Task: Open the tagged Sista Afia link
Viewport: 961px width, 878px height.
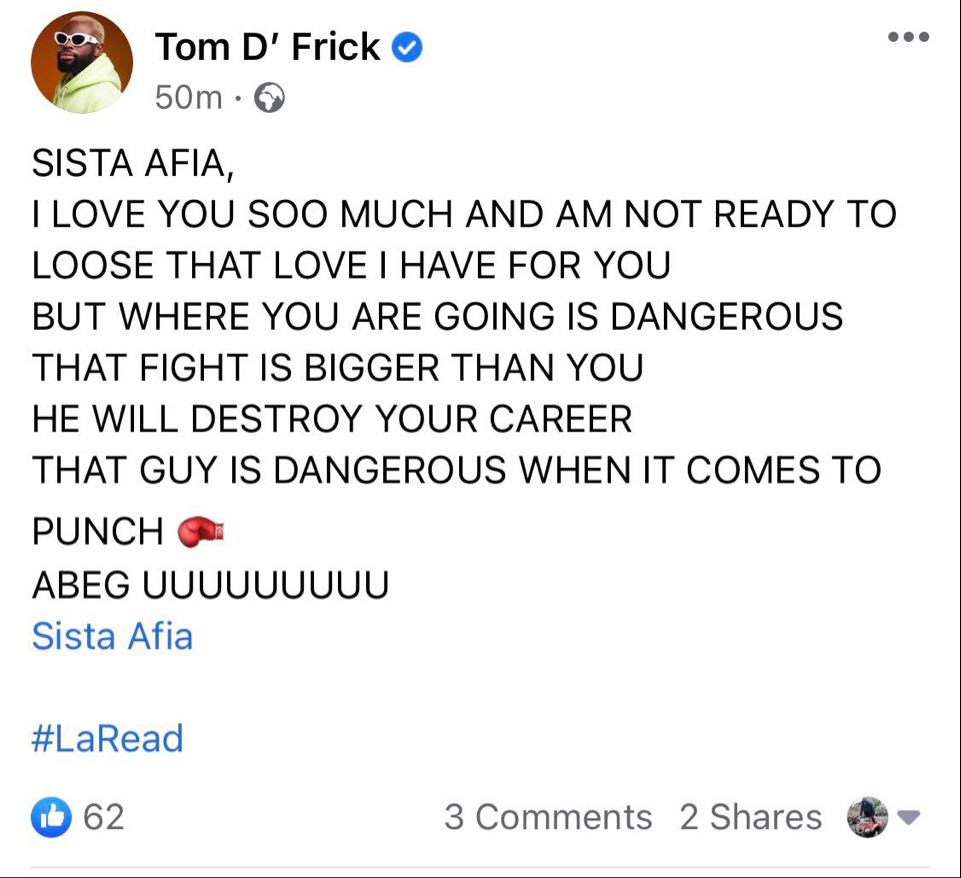Action: [112, 636]
